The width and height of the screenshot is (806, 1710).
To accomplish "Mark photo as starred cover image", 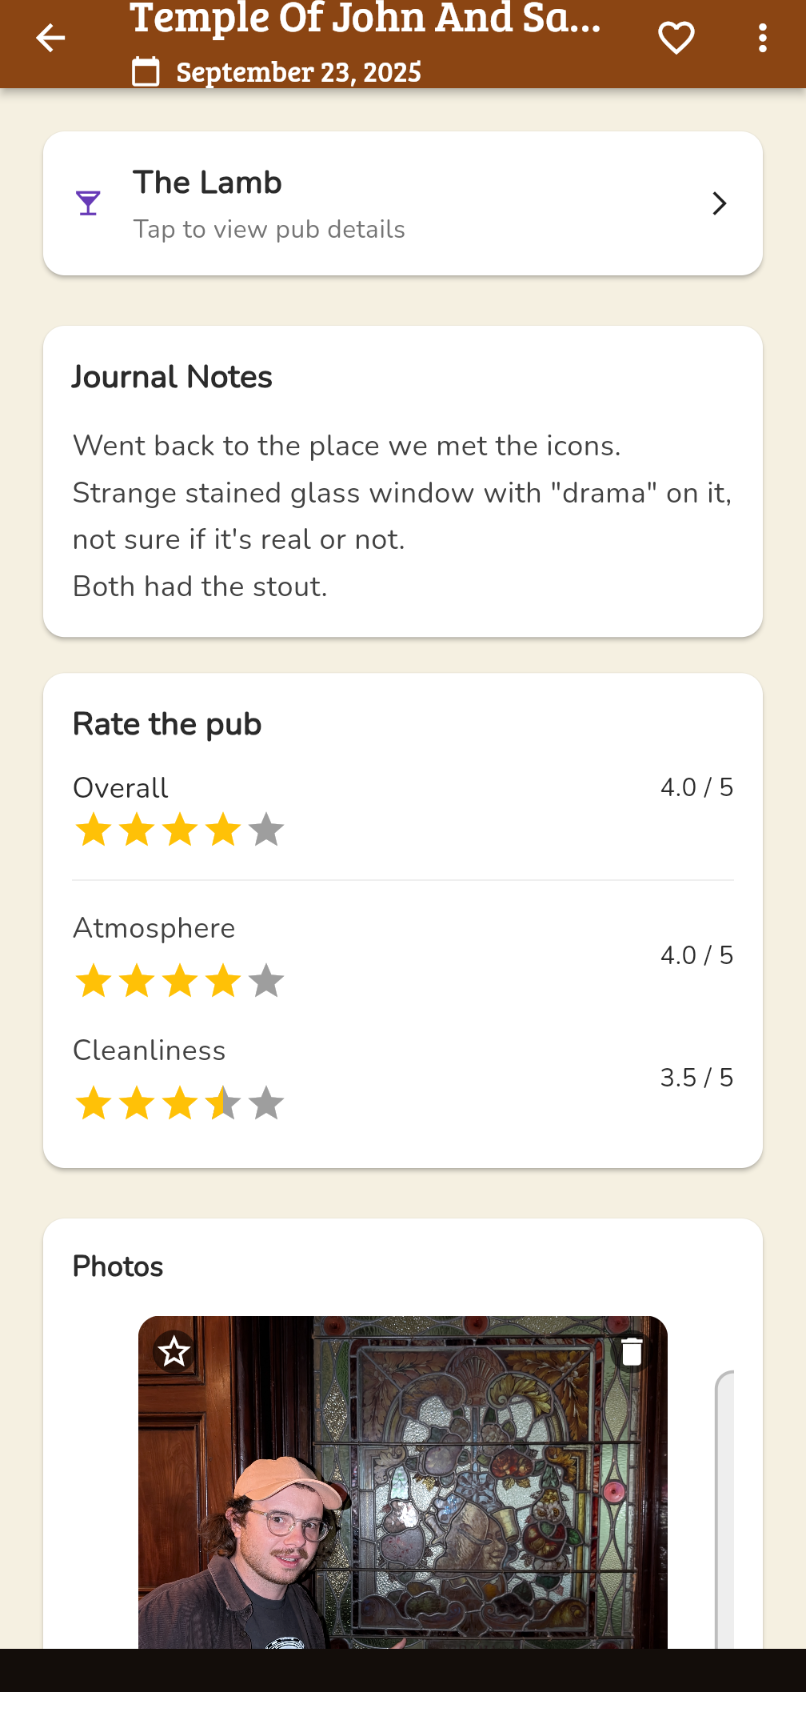I will click(174, 1352).
